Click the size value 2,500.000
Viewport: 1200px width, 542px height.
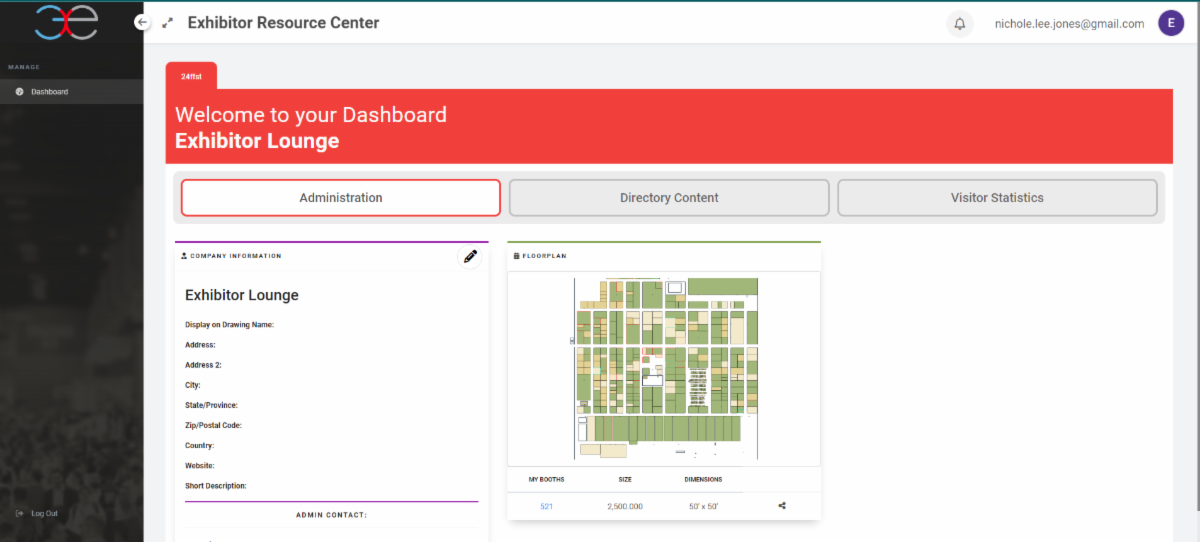(x=625, y=506)
